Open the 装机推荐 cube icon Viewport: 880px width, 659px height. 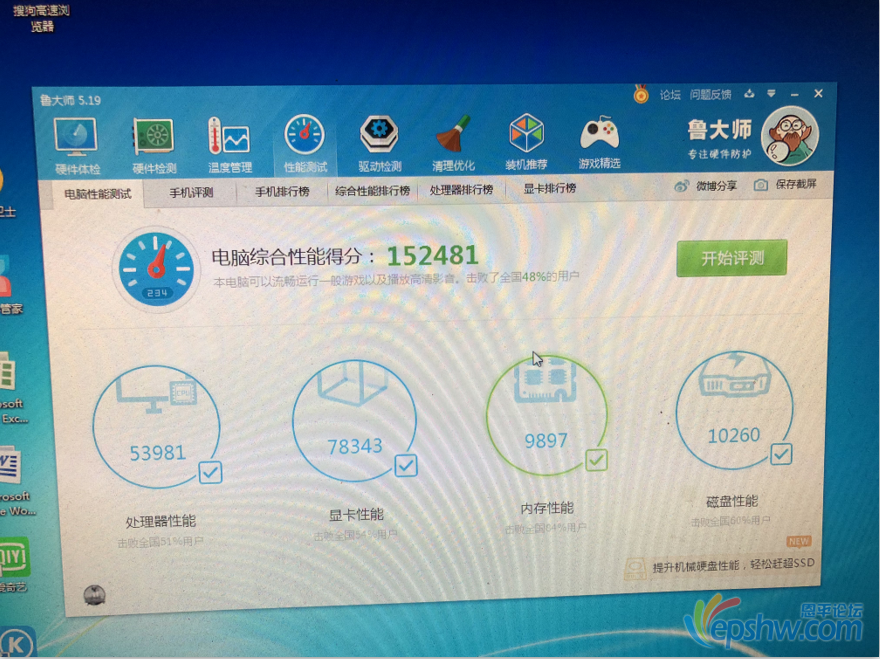click(x=526, y=133)
